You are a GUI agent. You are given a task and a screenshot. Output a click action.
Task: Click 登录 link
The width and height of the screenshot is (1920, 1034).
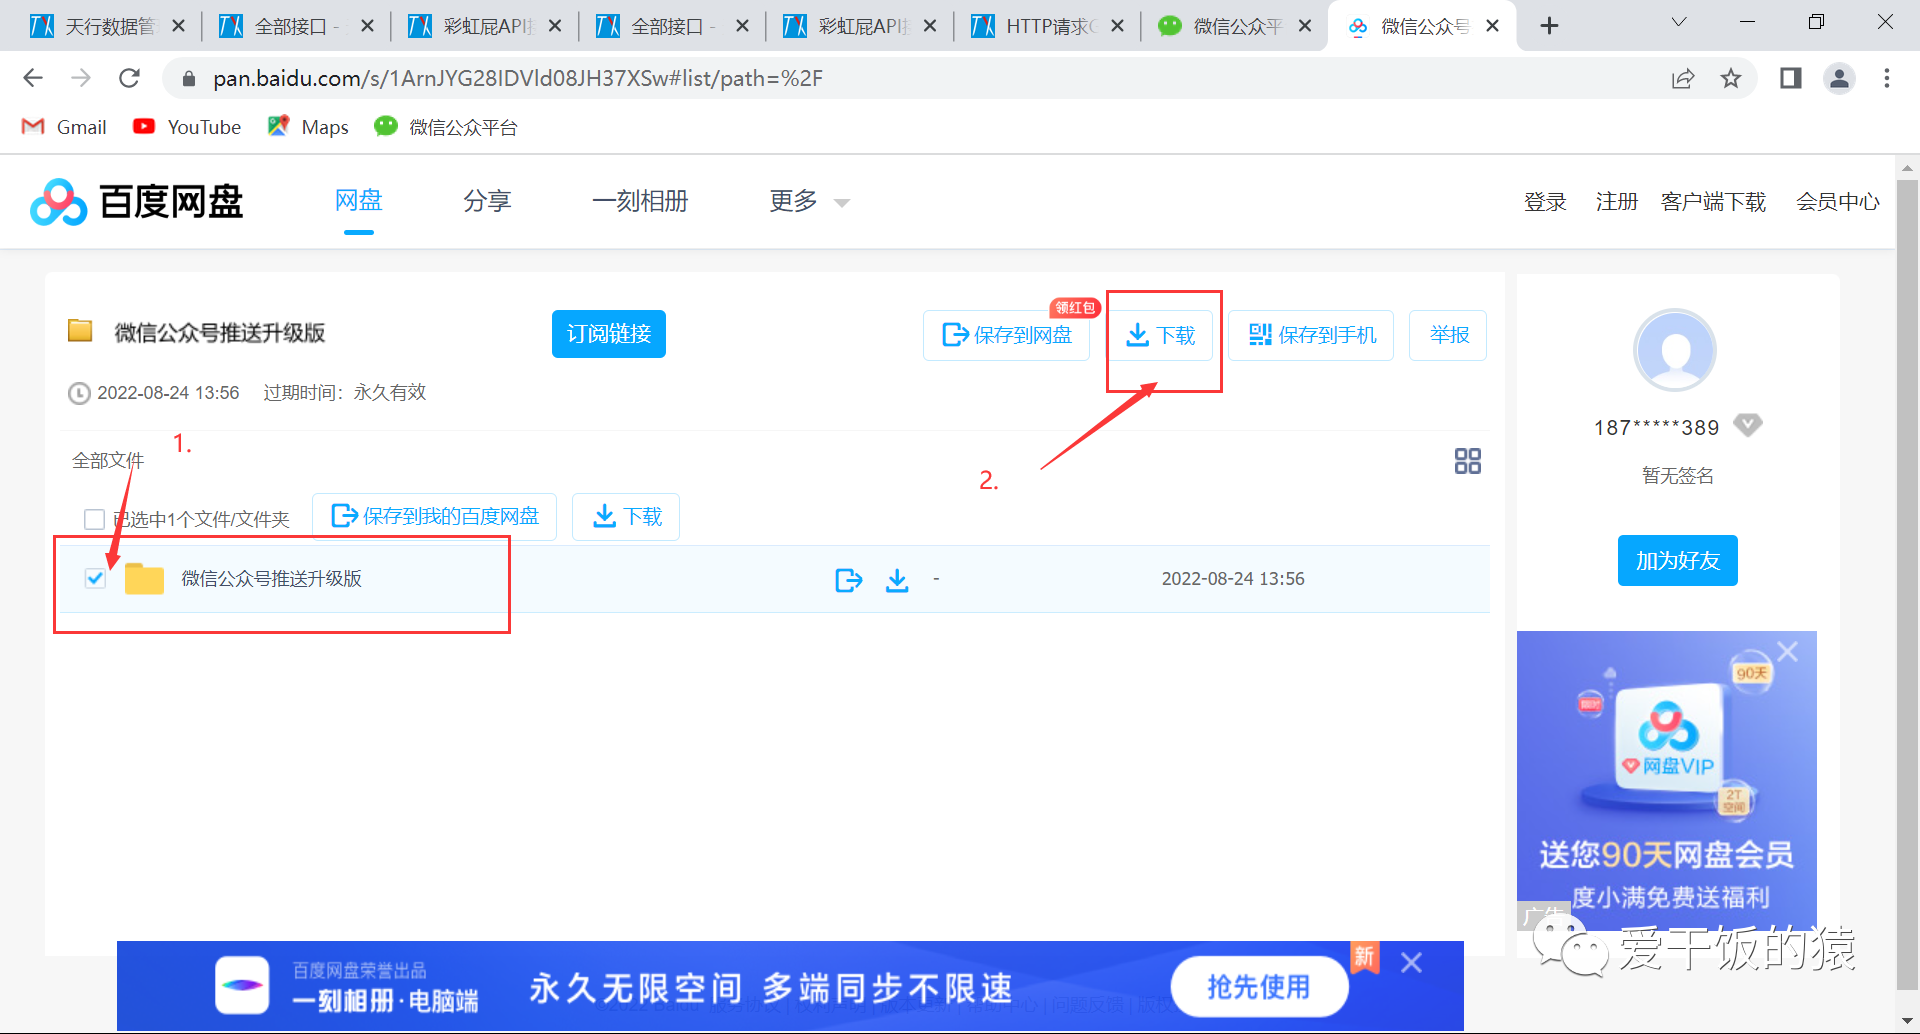[x=1545, y=202]
